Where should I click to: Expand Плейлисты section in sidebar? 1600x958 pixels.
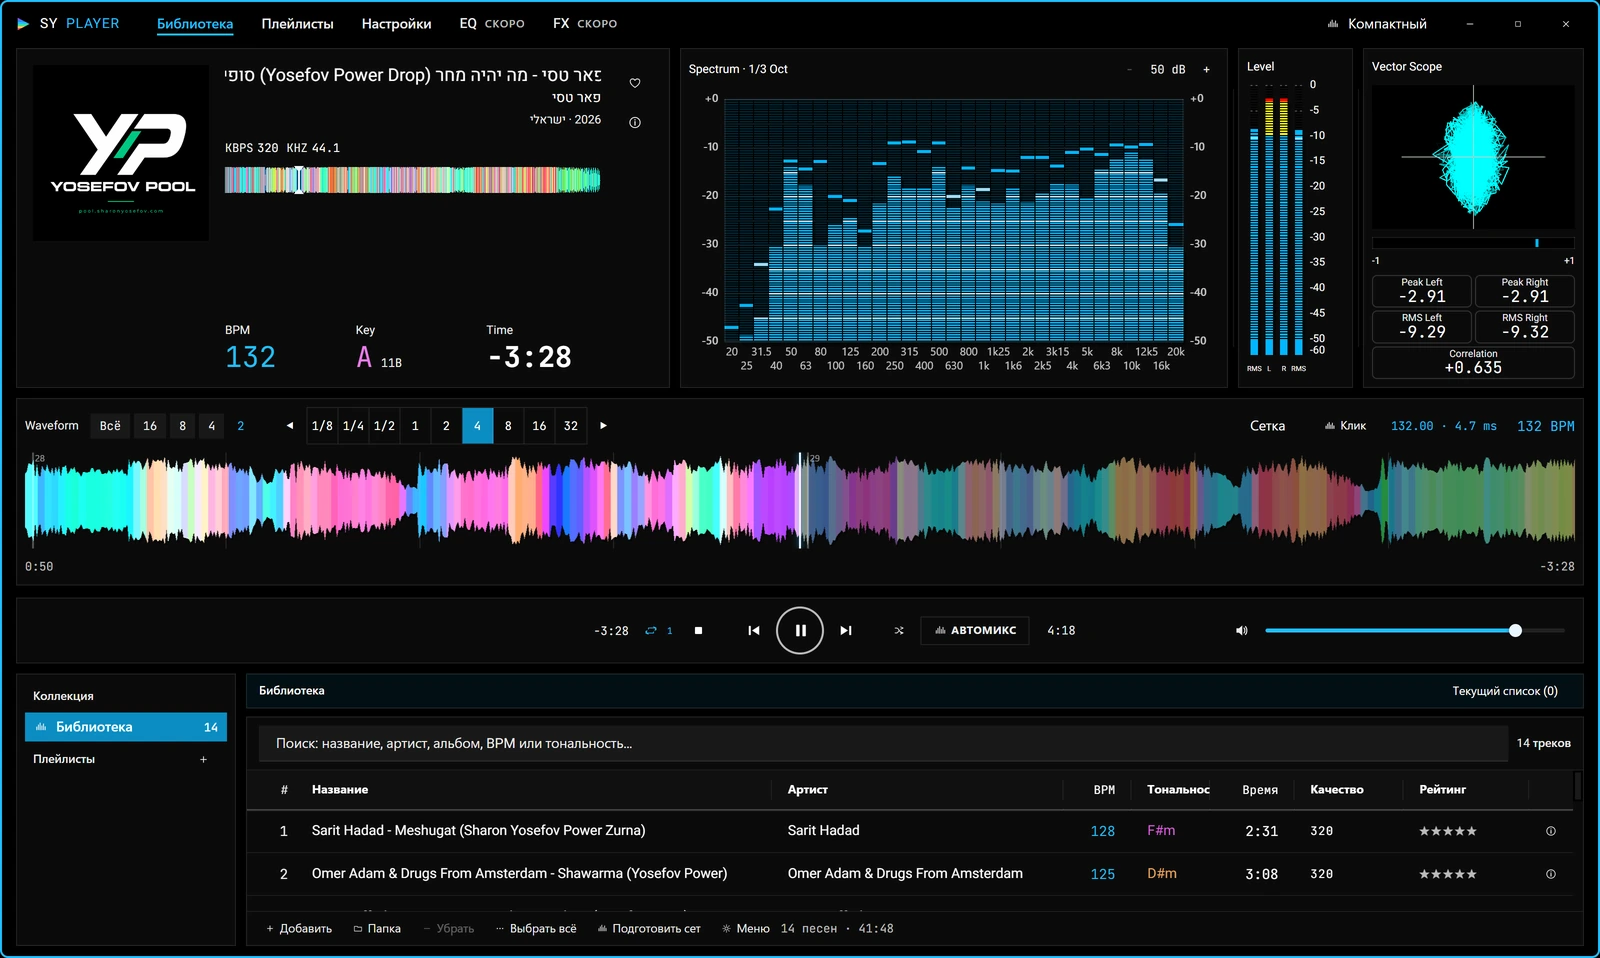click(64, 759)
